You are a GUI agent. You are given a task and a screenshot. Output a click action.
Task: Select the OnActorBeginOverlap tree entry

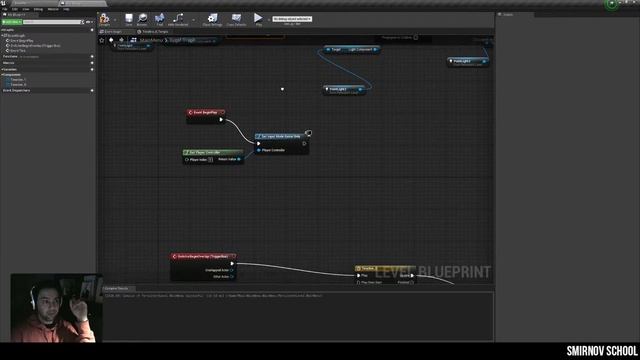click(34, 46)
